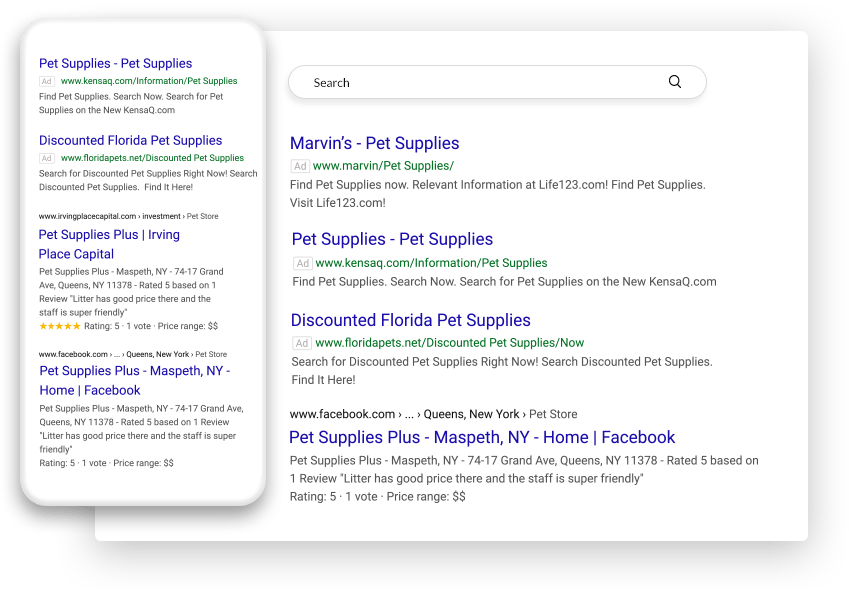Visit www.kensaq.com/Information/Pet Supplies URL in phone results

[x=149, y=81]
